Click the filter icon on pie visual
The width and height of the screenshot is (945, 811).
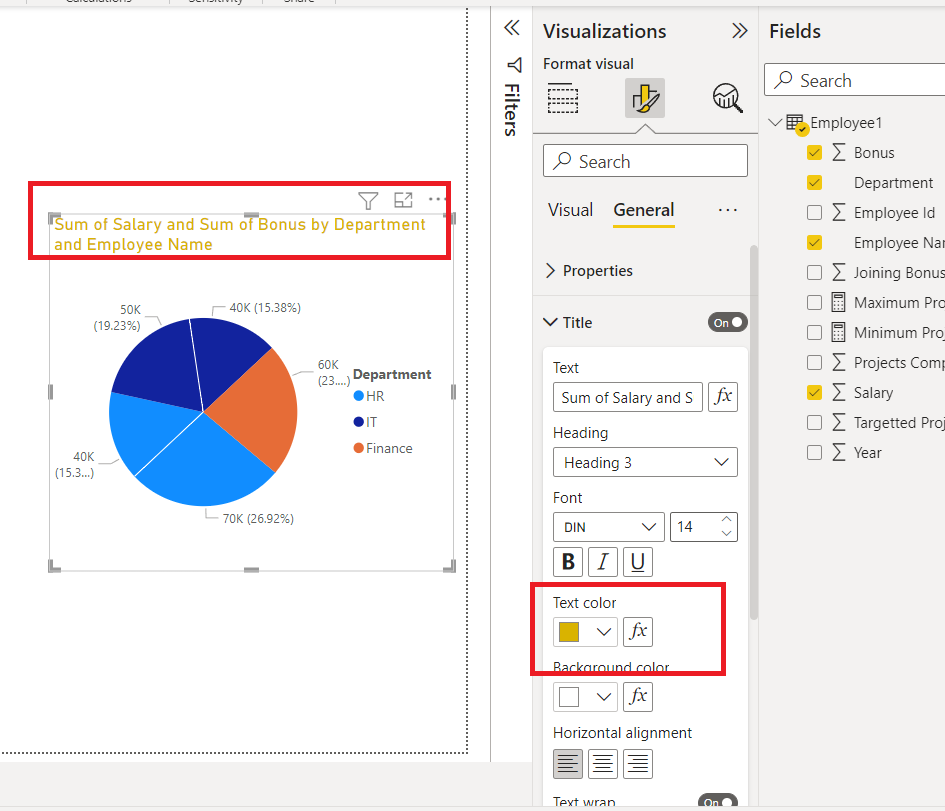point(368,200)
